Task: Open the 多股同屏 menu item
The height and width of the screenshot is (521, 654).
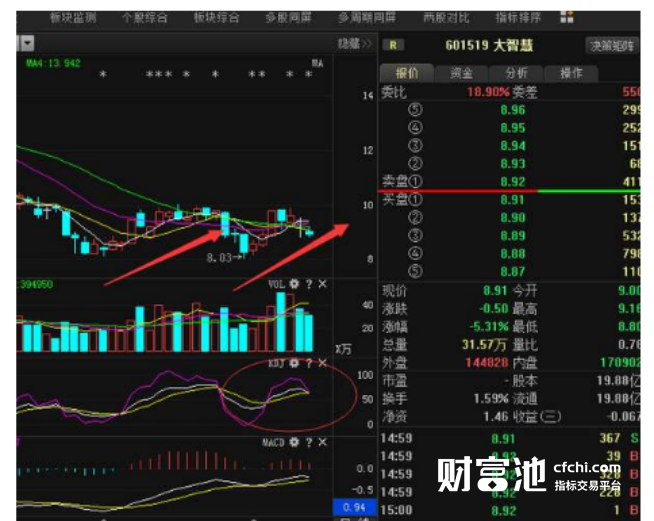Action: (x=289, y=18)
